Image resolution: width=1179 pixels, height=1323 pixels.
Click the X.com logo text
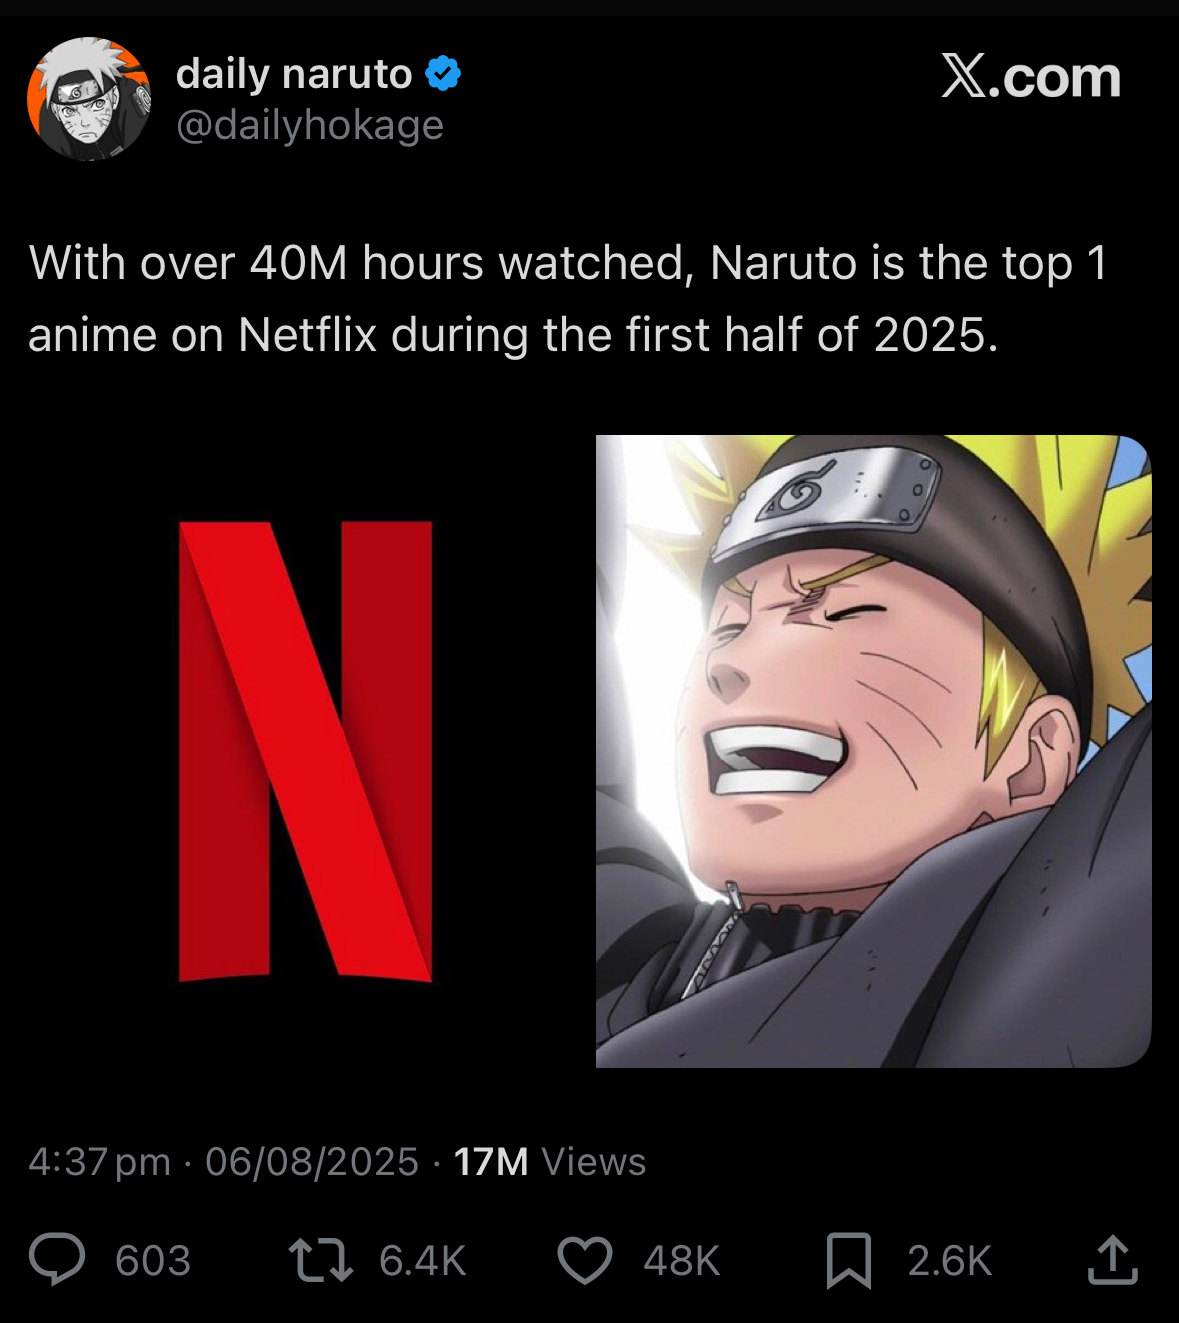coord(1031,76)
